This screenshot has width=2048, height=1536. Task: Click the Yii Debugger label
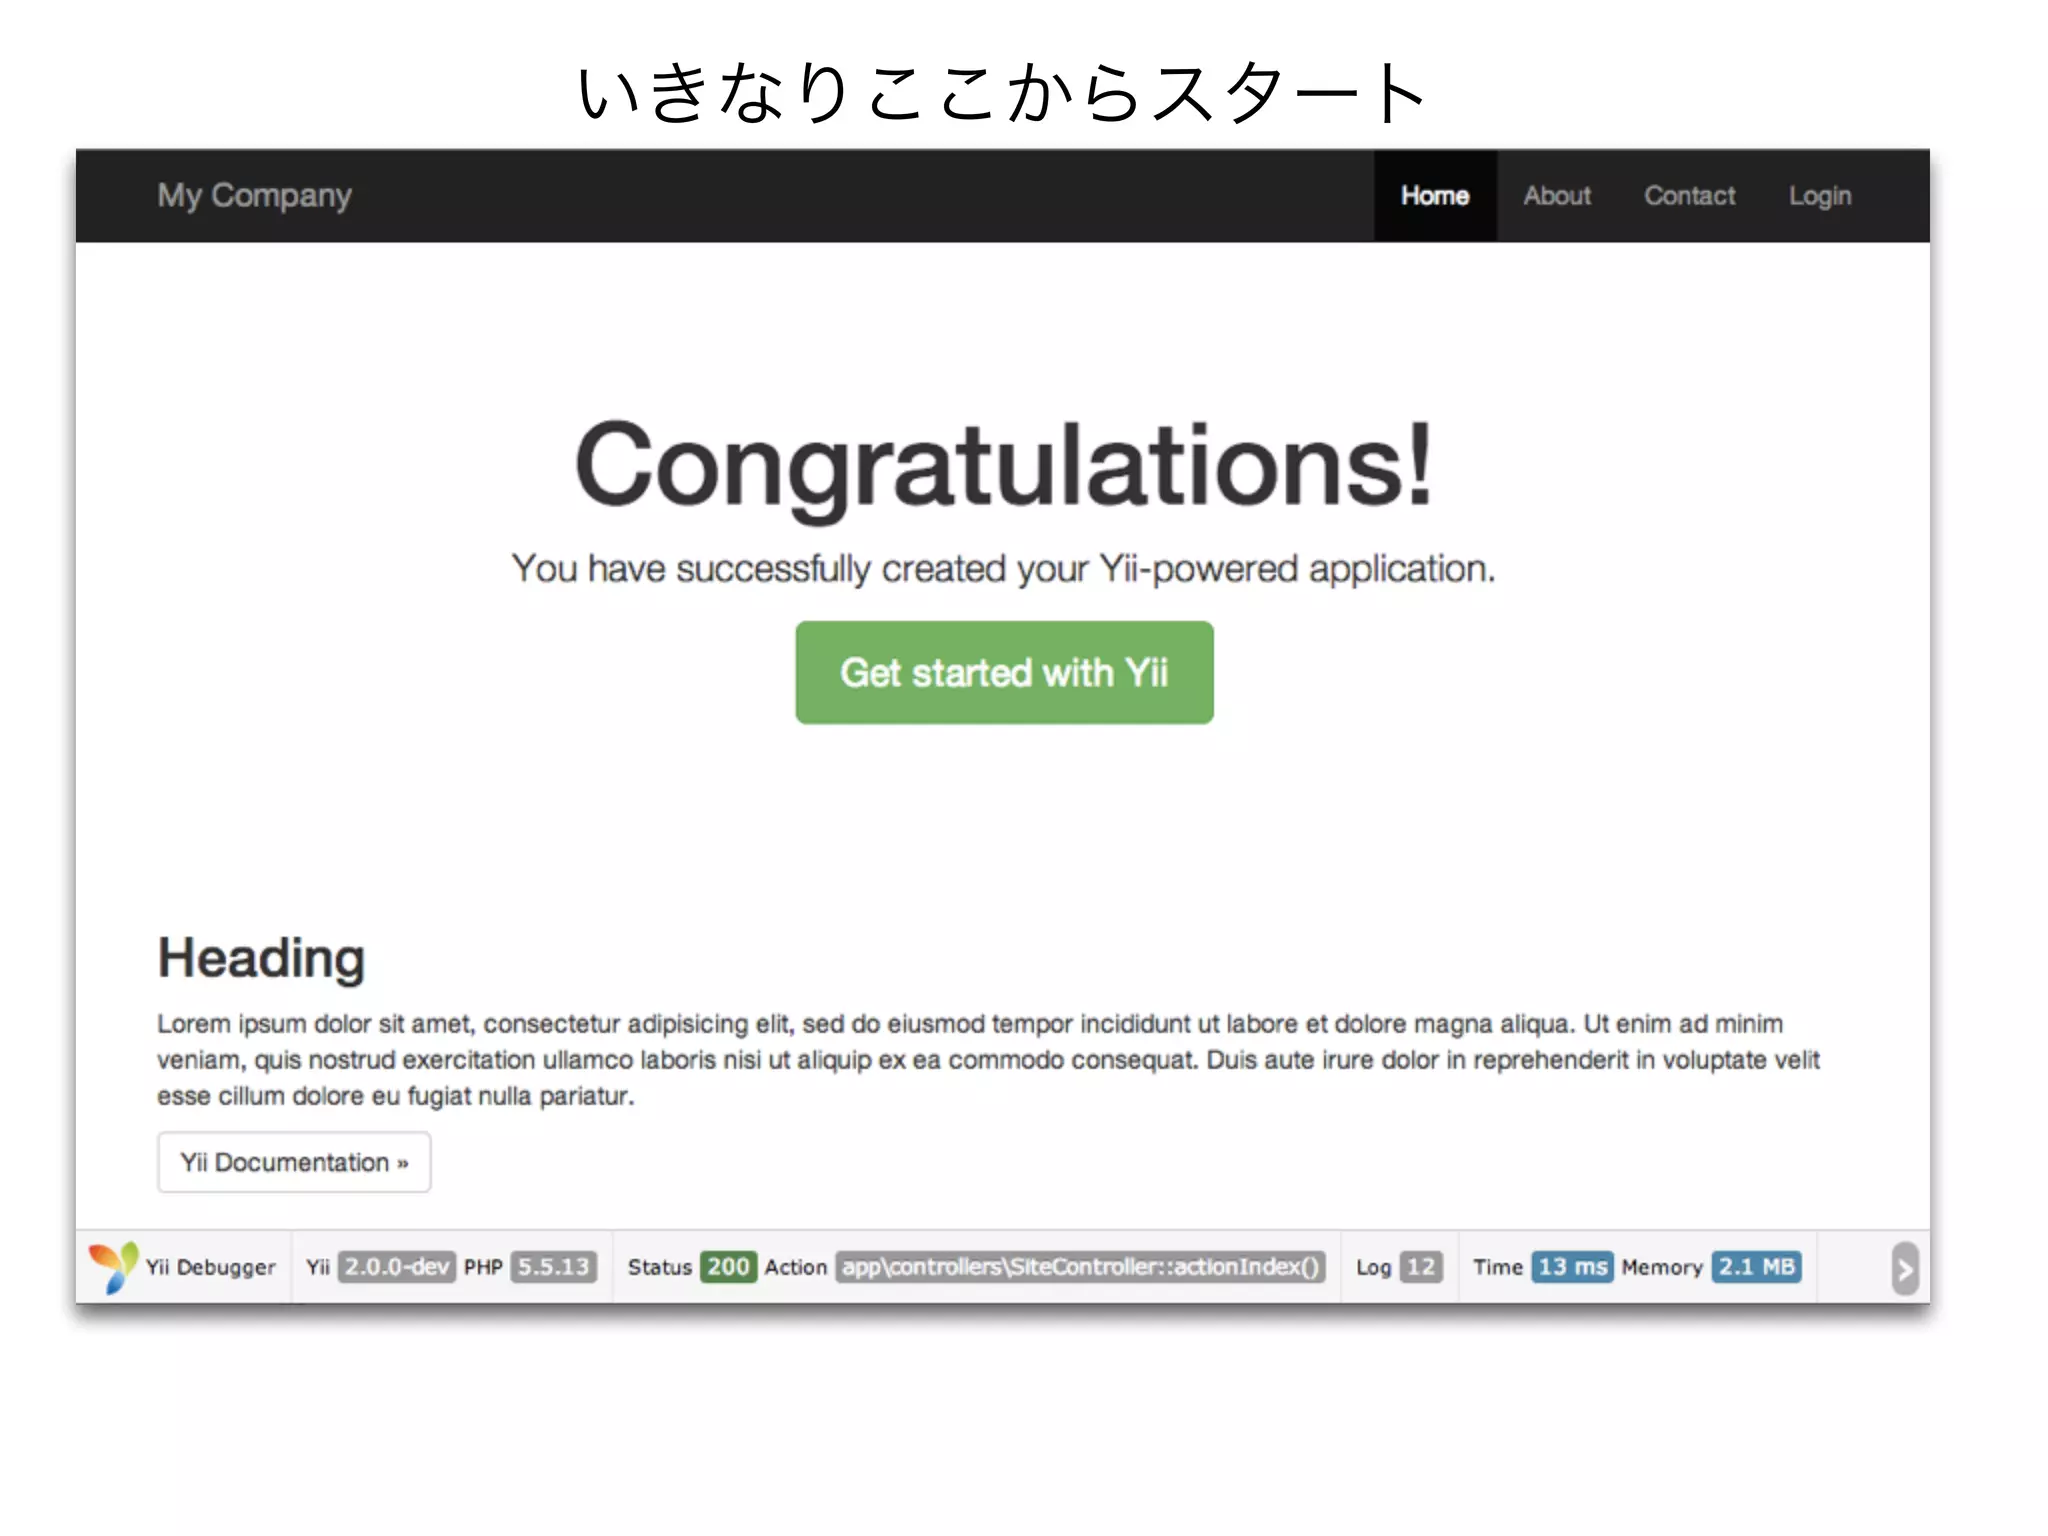(x=210, y=1267)
